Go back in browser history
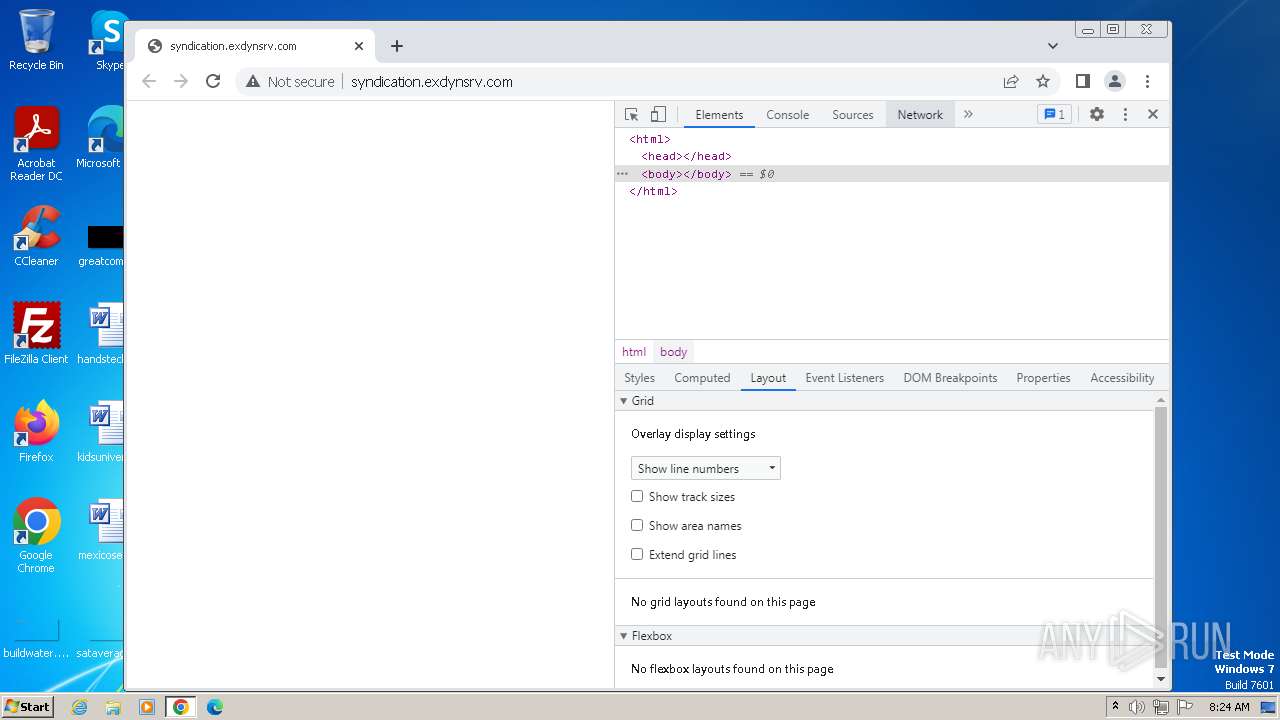 (x=149, y=82)
